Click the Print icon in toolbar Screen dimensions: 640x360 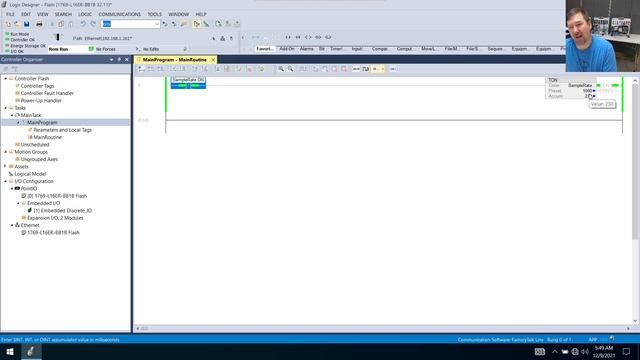click(x=39, y=24)
